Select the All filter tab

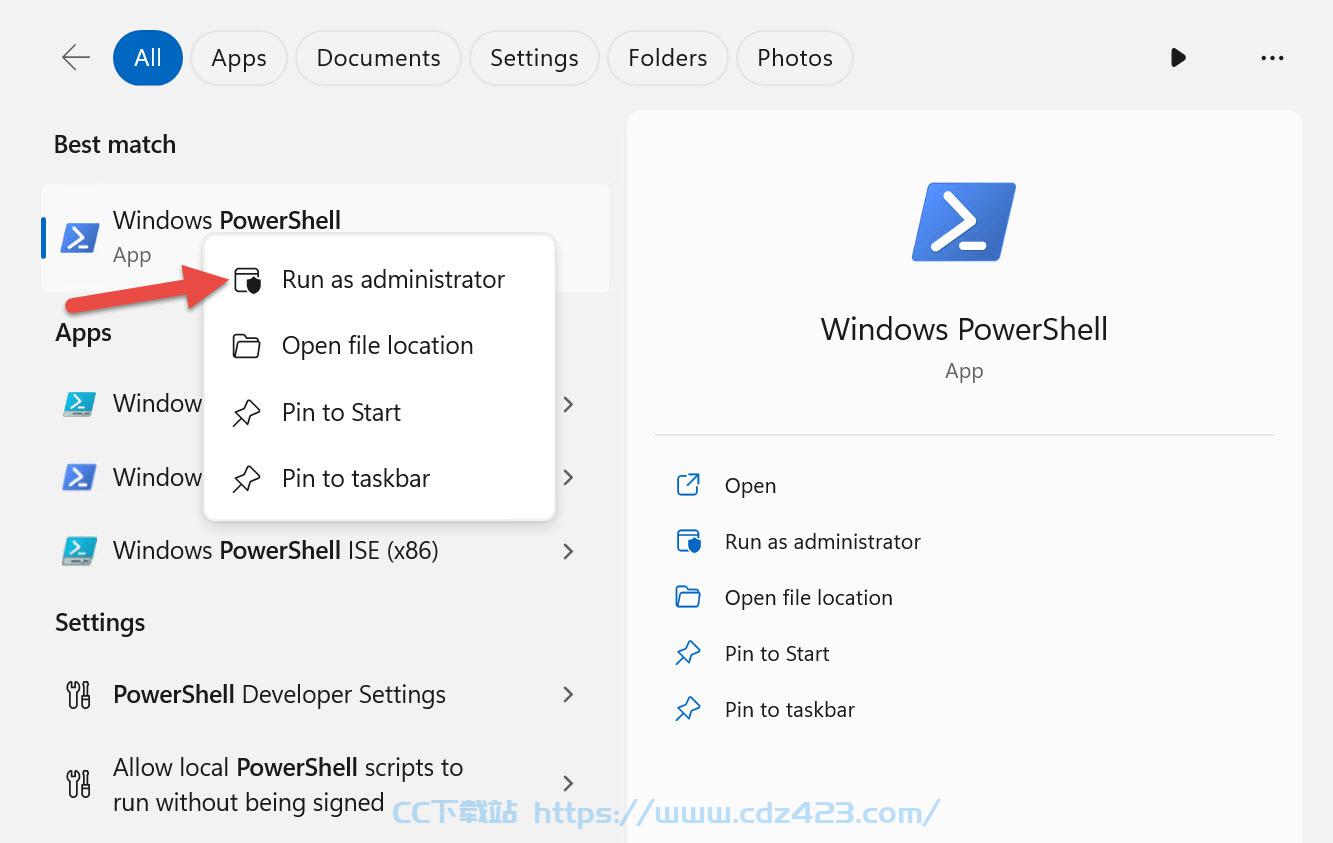coord(148,58)
